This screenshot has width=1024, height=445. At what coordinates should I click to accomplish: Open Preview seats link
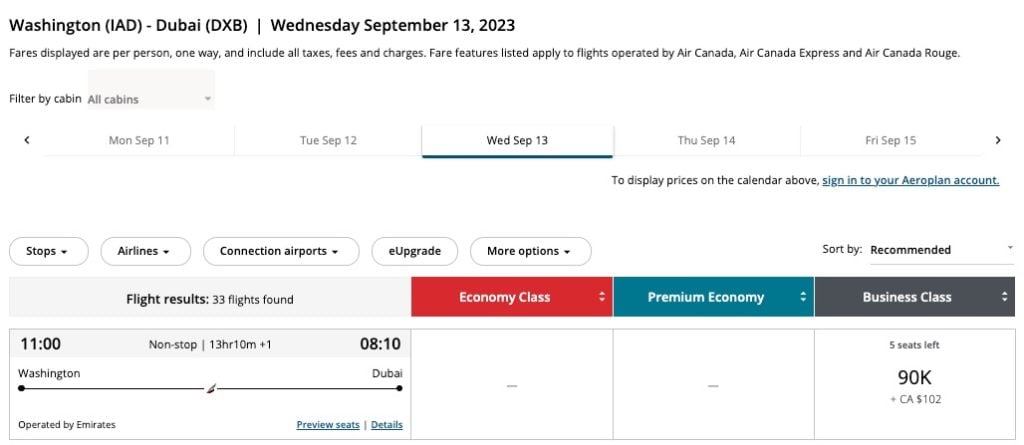click(328, 425)
